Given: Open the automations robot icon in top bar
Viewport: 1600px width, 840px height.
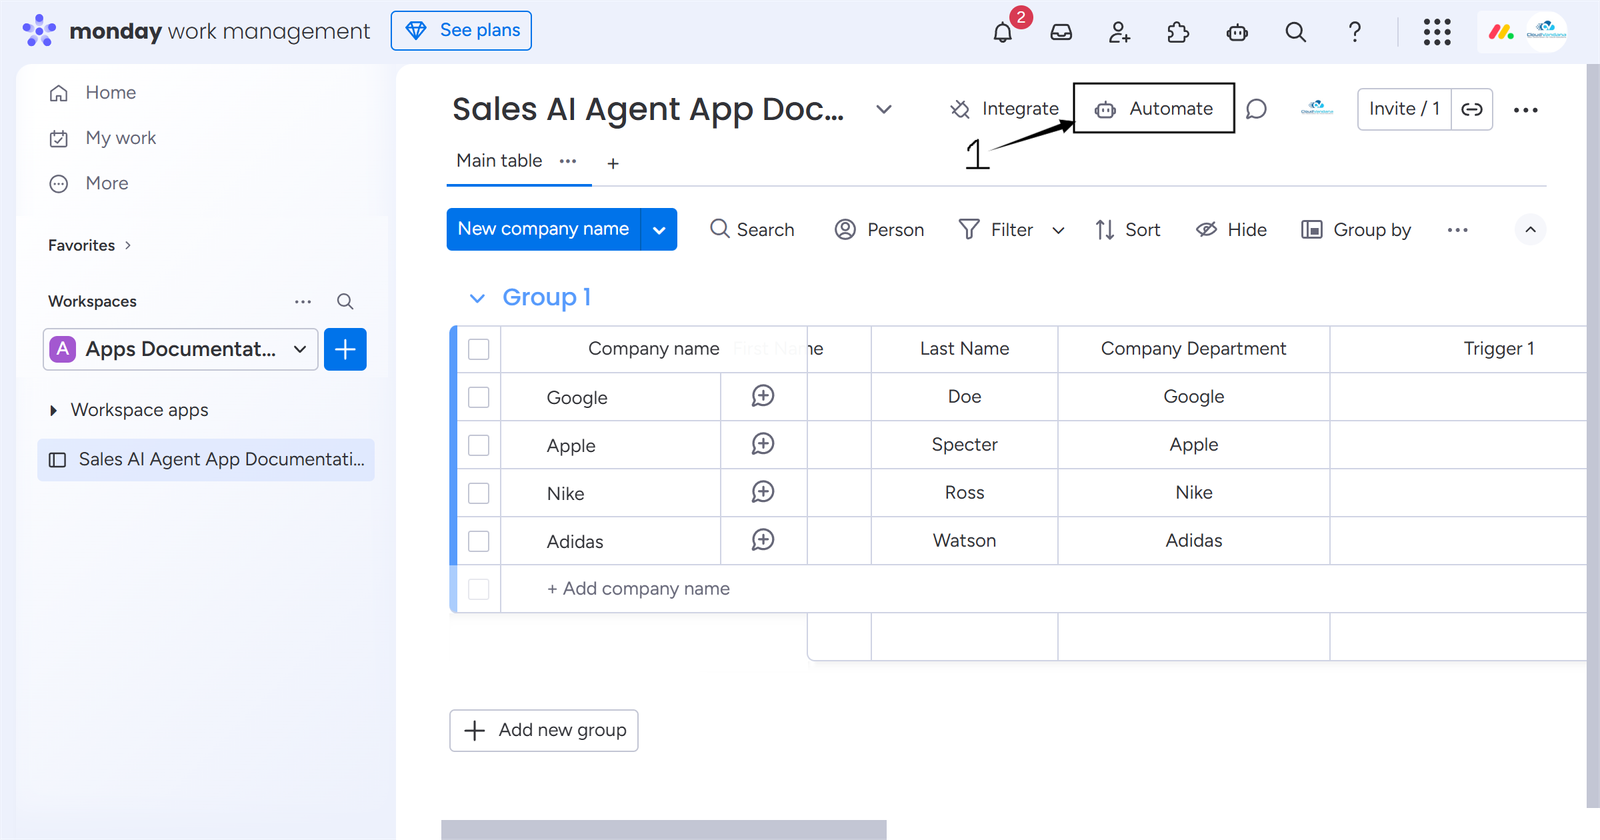Looking at the screenshot, I should [x=1237, y=32].
